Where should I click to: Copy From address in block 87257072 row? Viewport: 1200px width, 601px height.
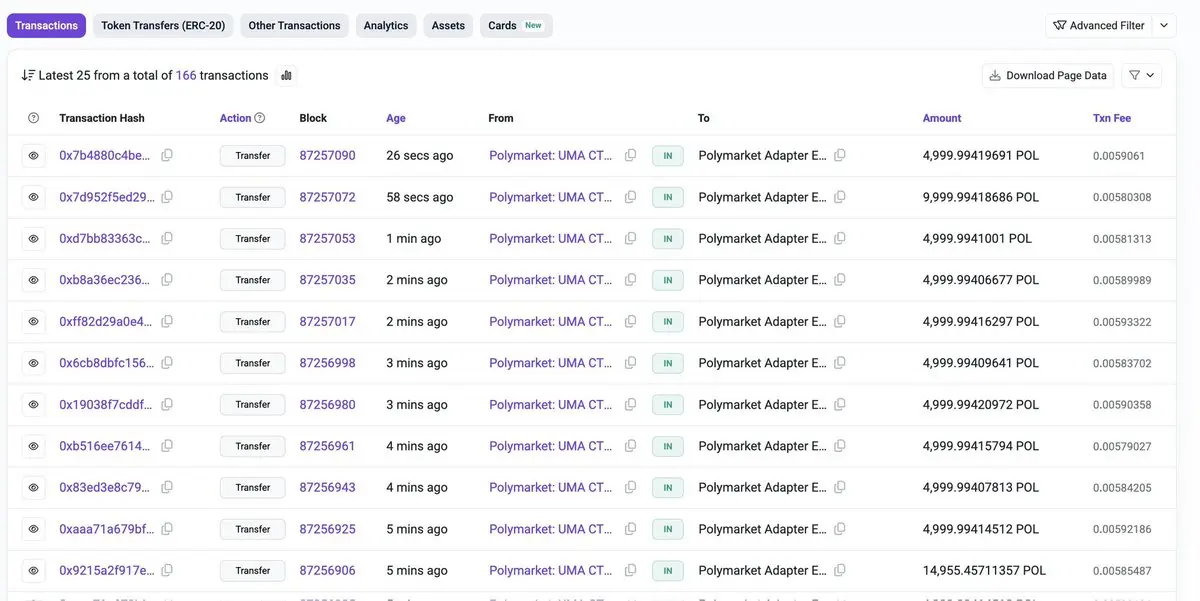coord(630,197)
